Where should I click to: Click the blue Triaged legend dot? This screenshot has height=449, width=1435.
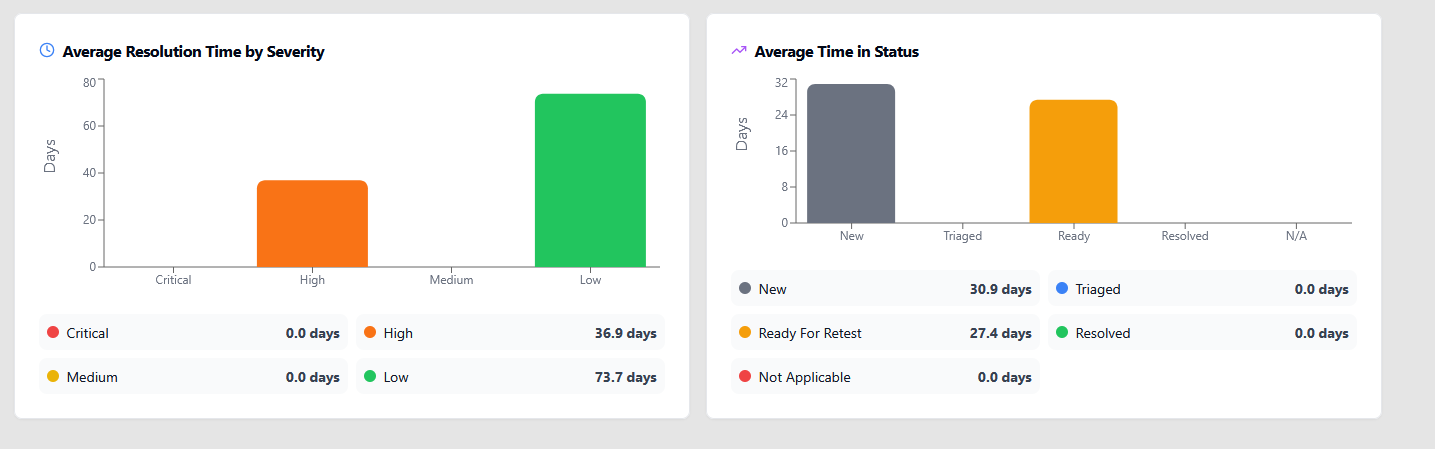click(x=1062, y=288)
